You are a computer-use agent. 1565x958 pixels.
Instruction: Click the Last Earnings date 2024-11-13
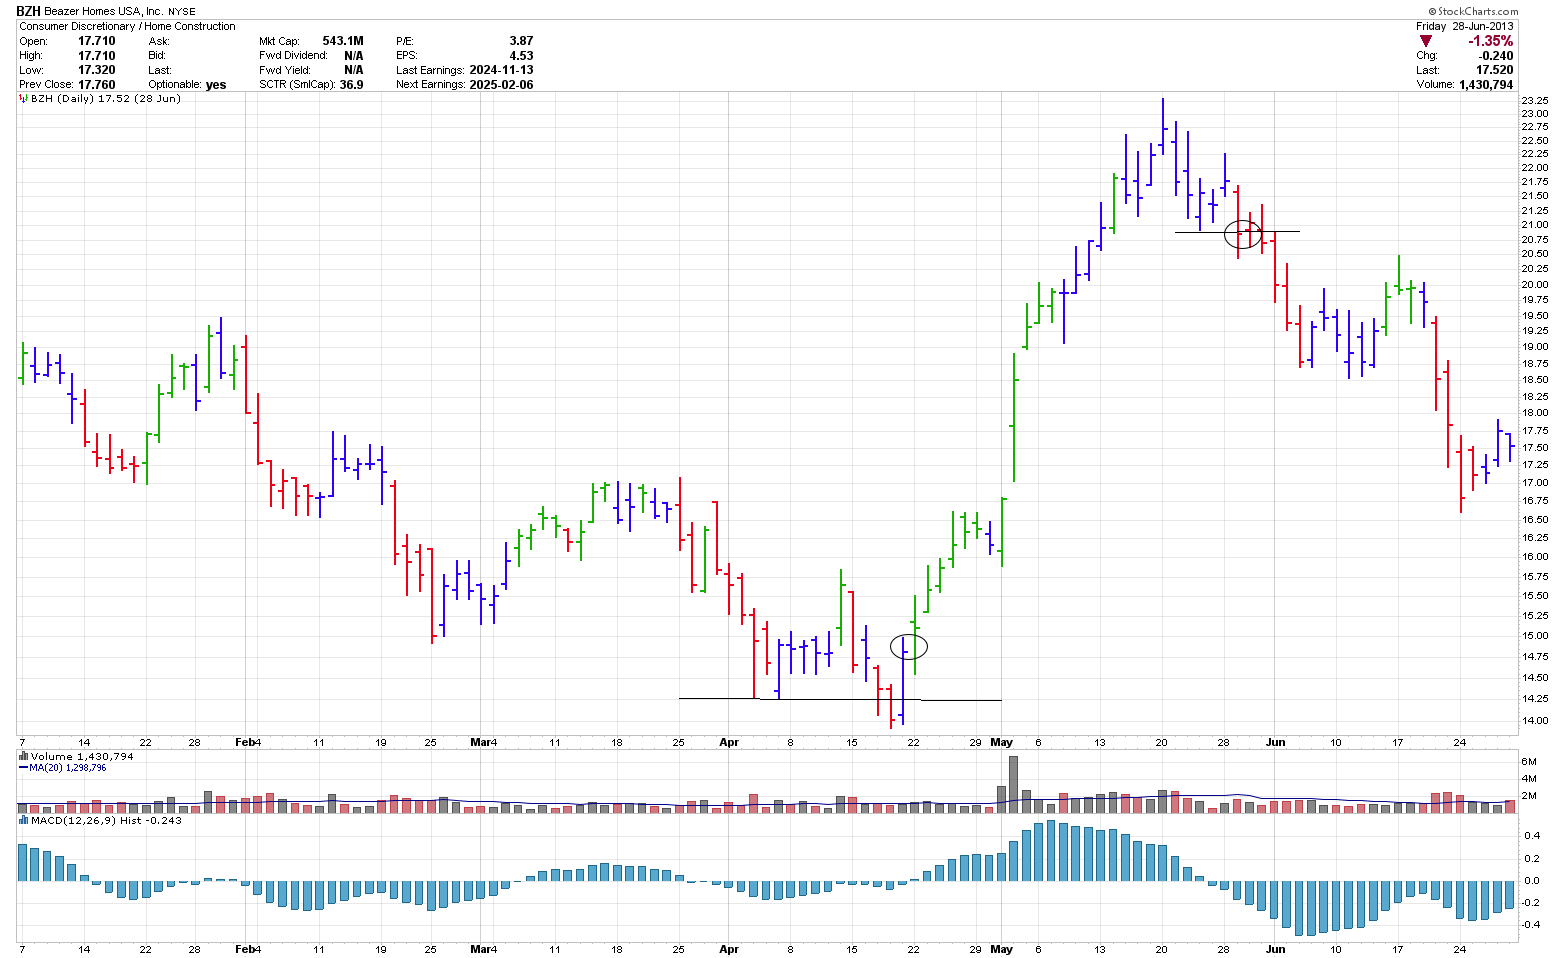click(501, 70)
